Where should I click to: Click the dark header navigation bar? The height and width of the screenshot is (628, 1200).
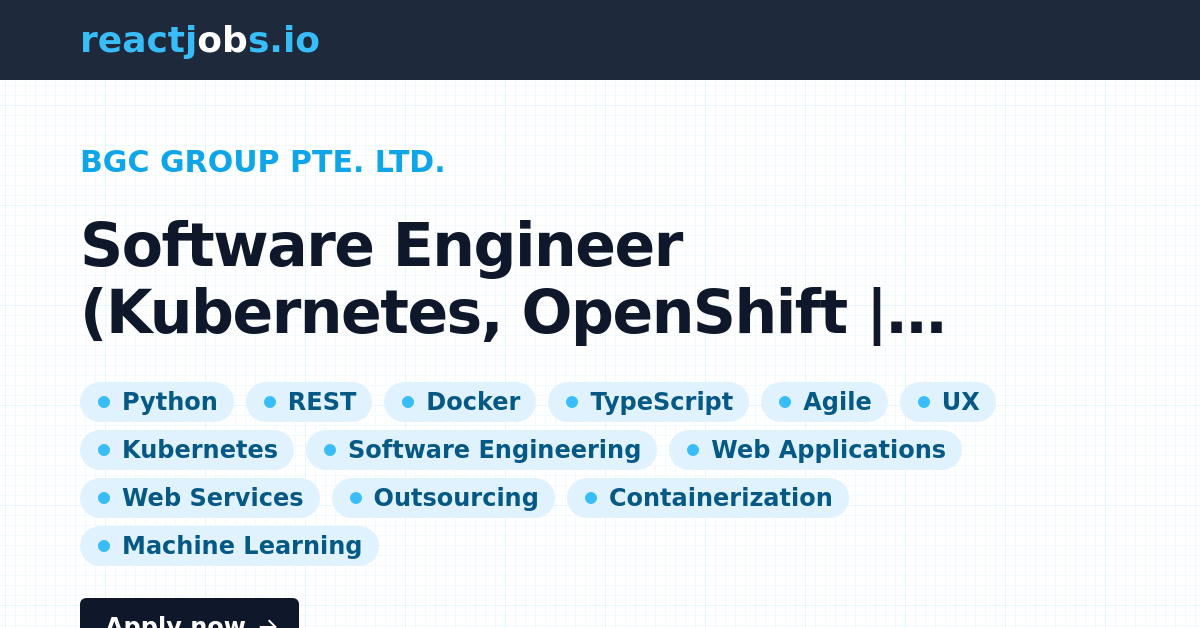[x=600, y=40]
